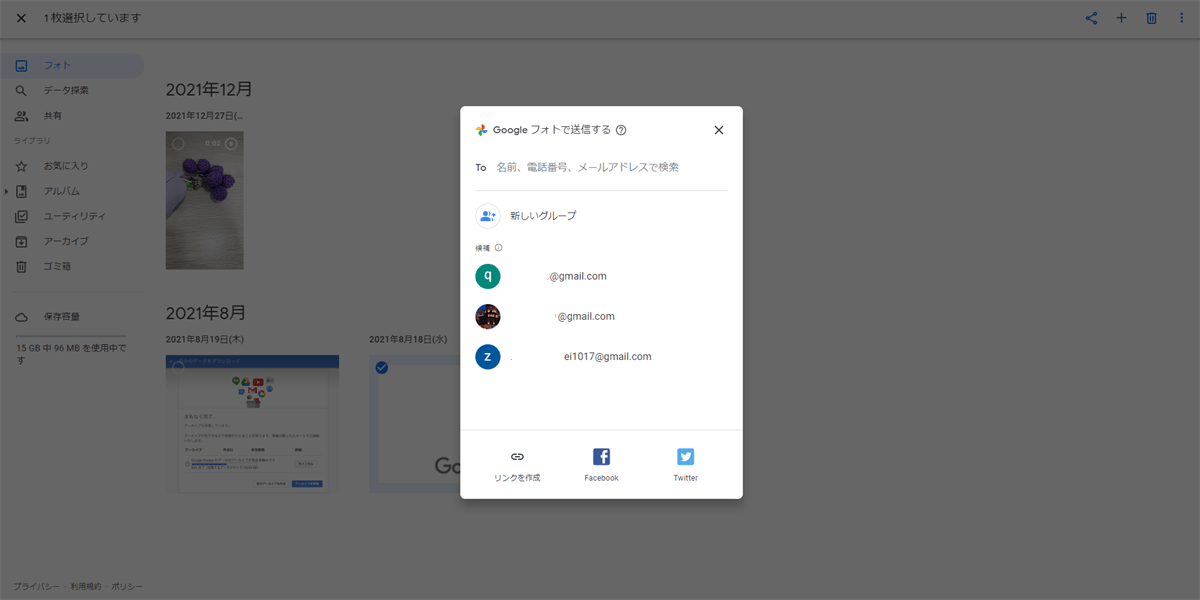
Task: Click the 2021年8月19日(木) date label
Action: tap(207, 340)
